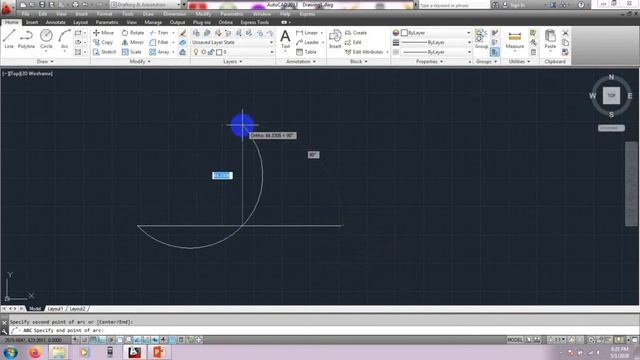Activate the Fillet command
Viewport: 640px width, 360px height.
tap(159, 42)
